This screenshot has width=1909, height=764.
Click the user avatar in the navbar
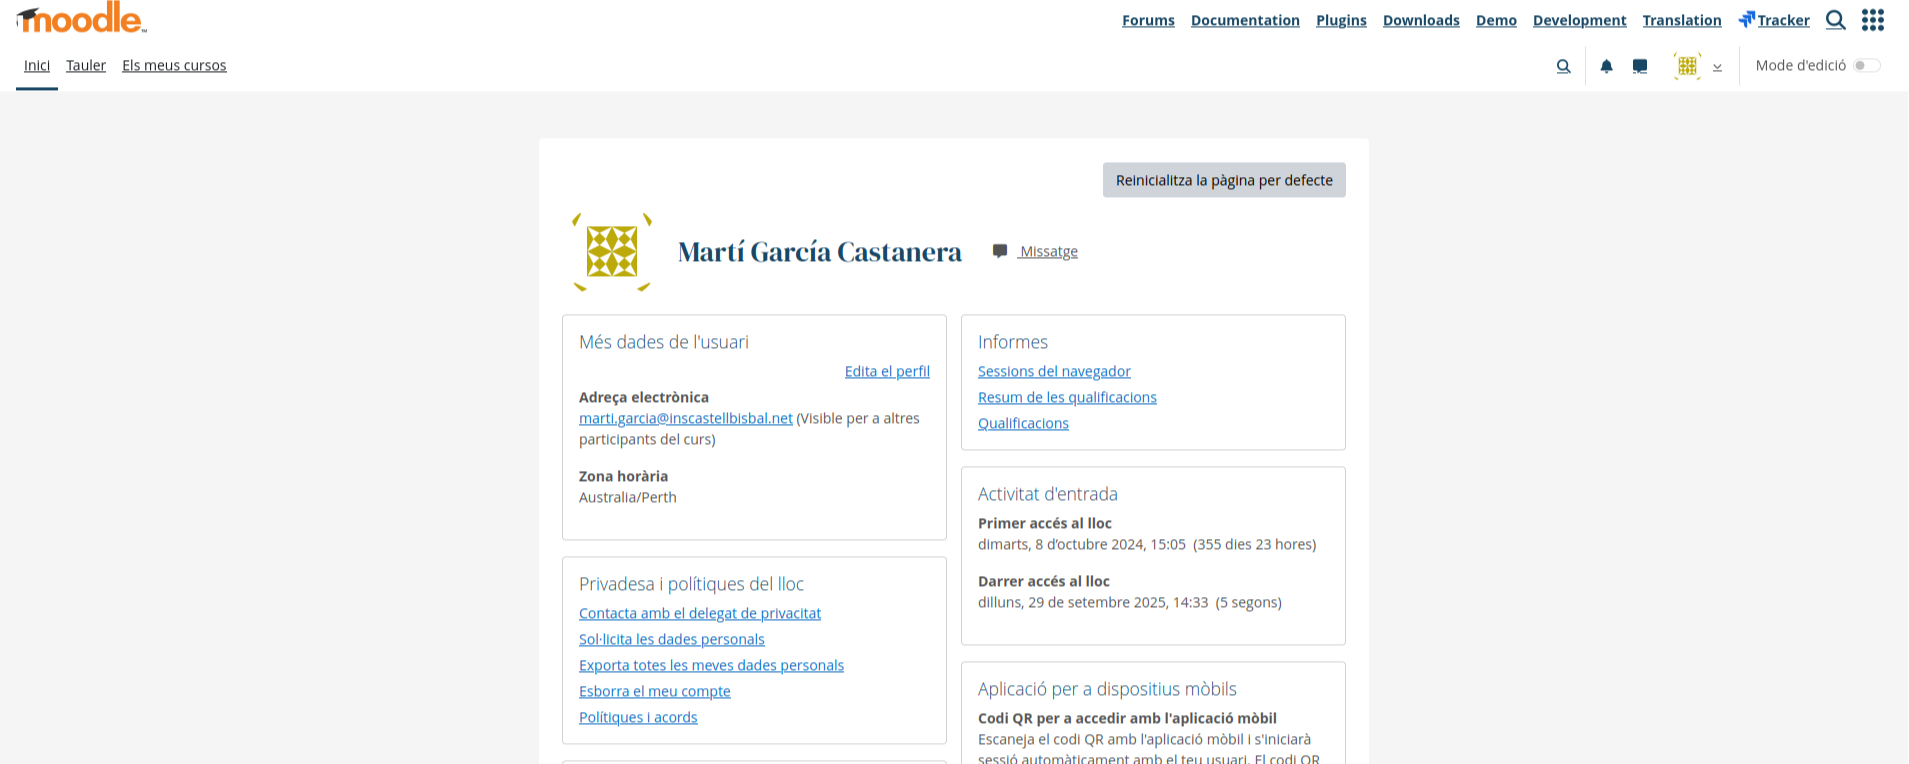point(1687,66)
